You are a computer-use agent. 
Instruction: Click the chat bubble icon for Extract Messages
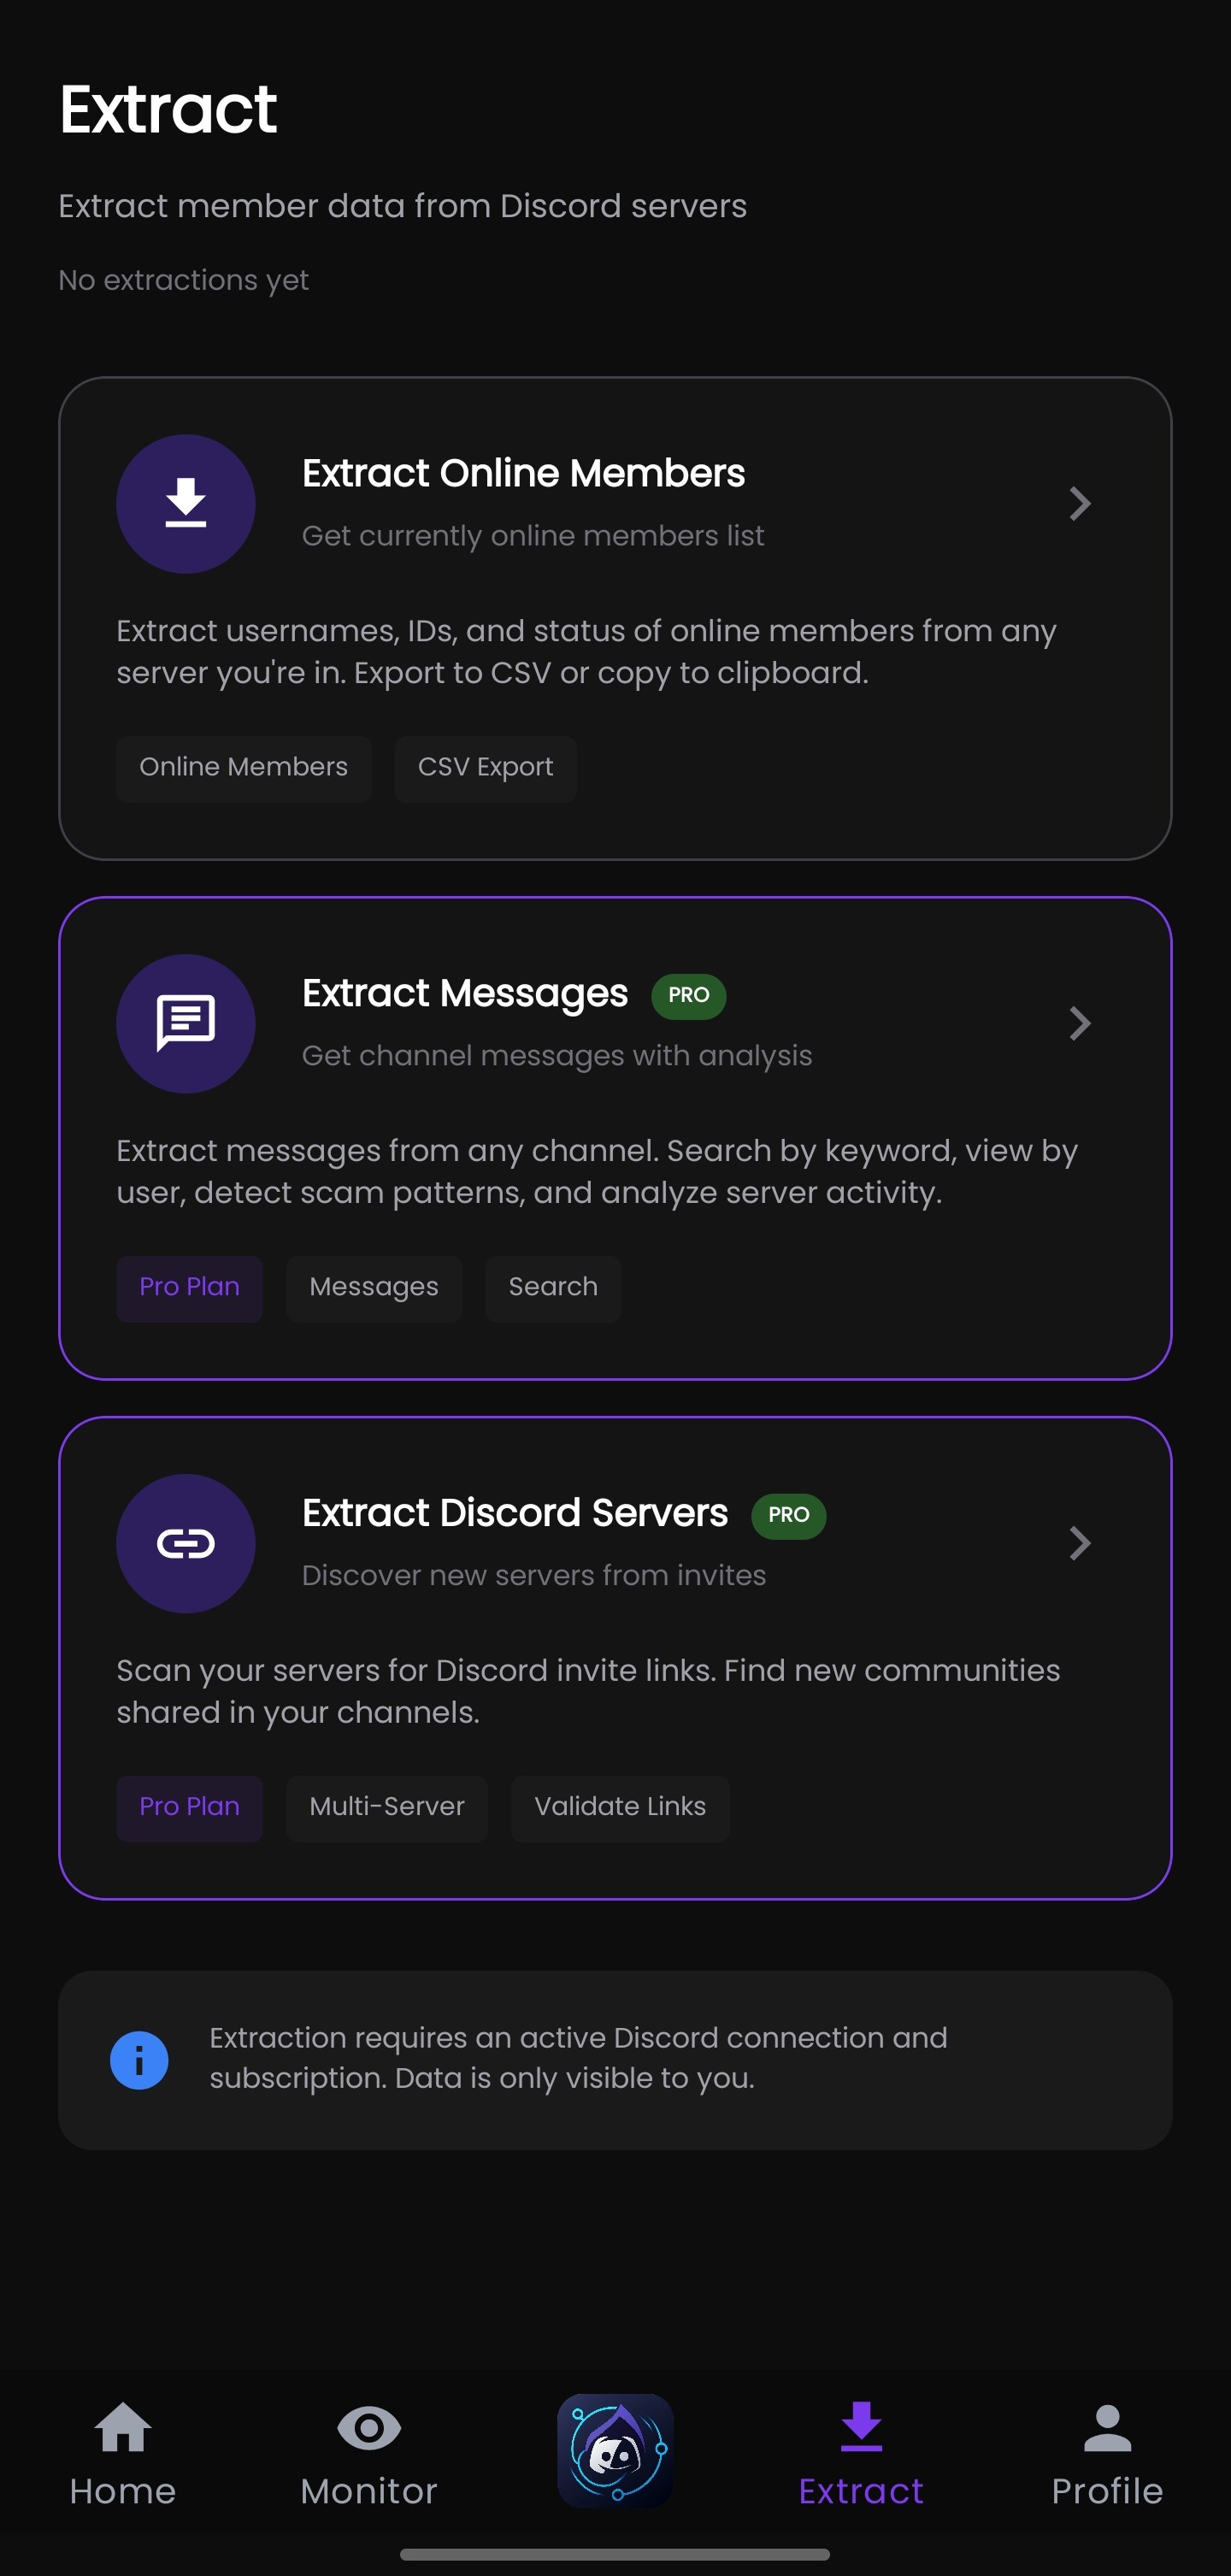pyautogui.click(x=186, y=1023)
